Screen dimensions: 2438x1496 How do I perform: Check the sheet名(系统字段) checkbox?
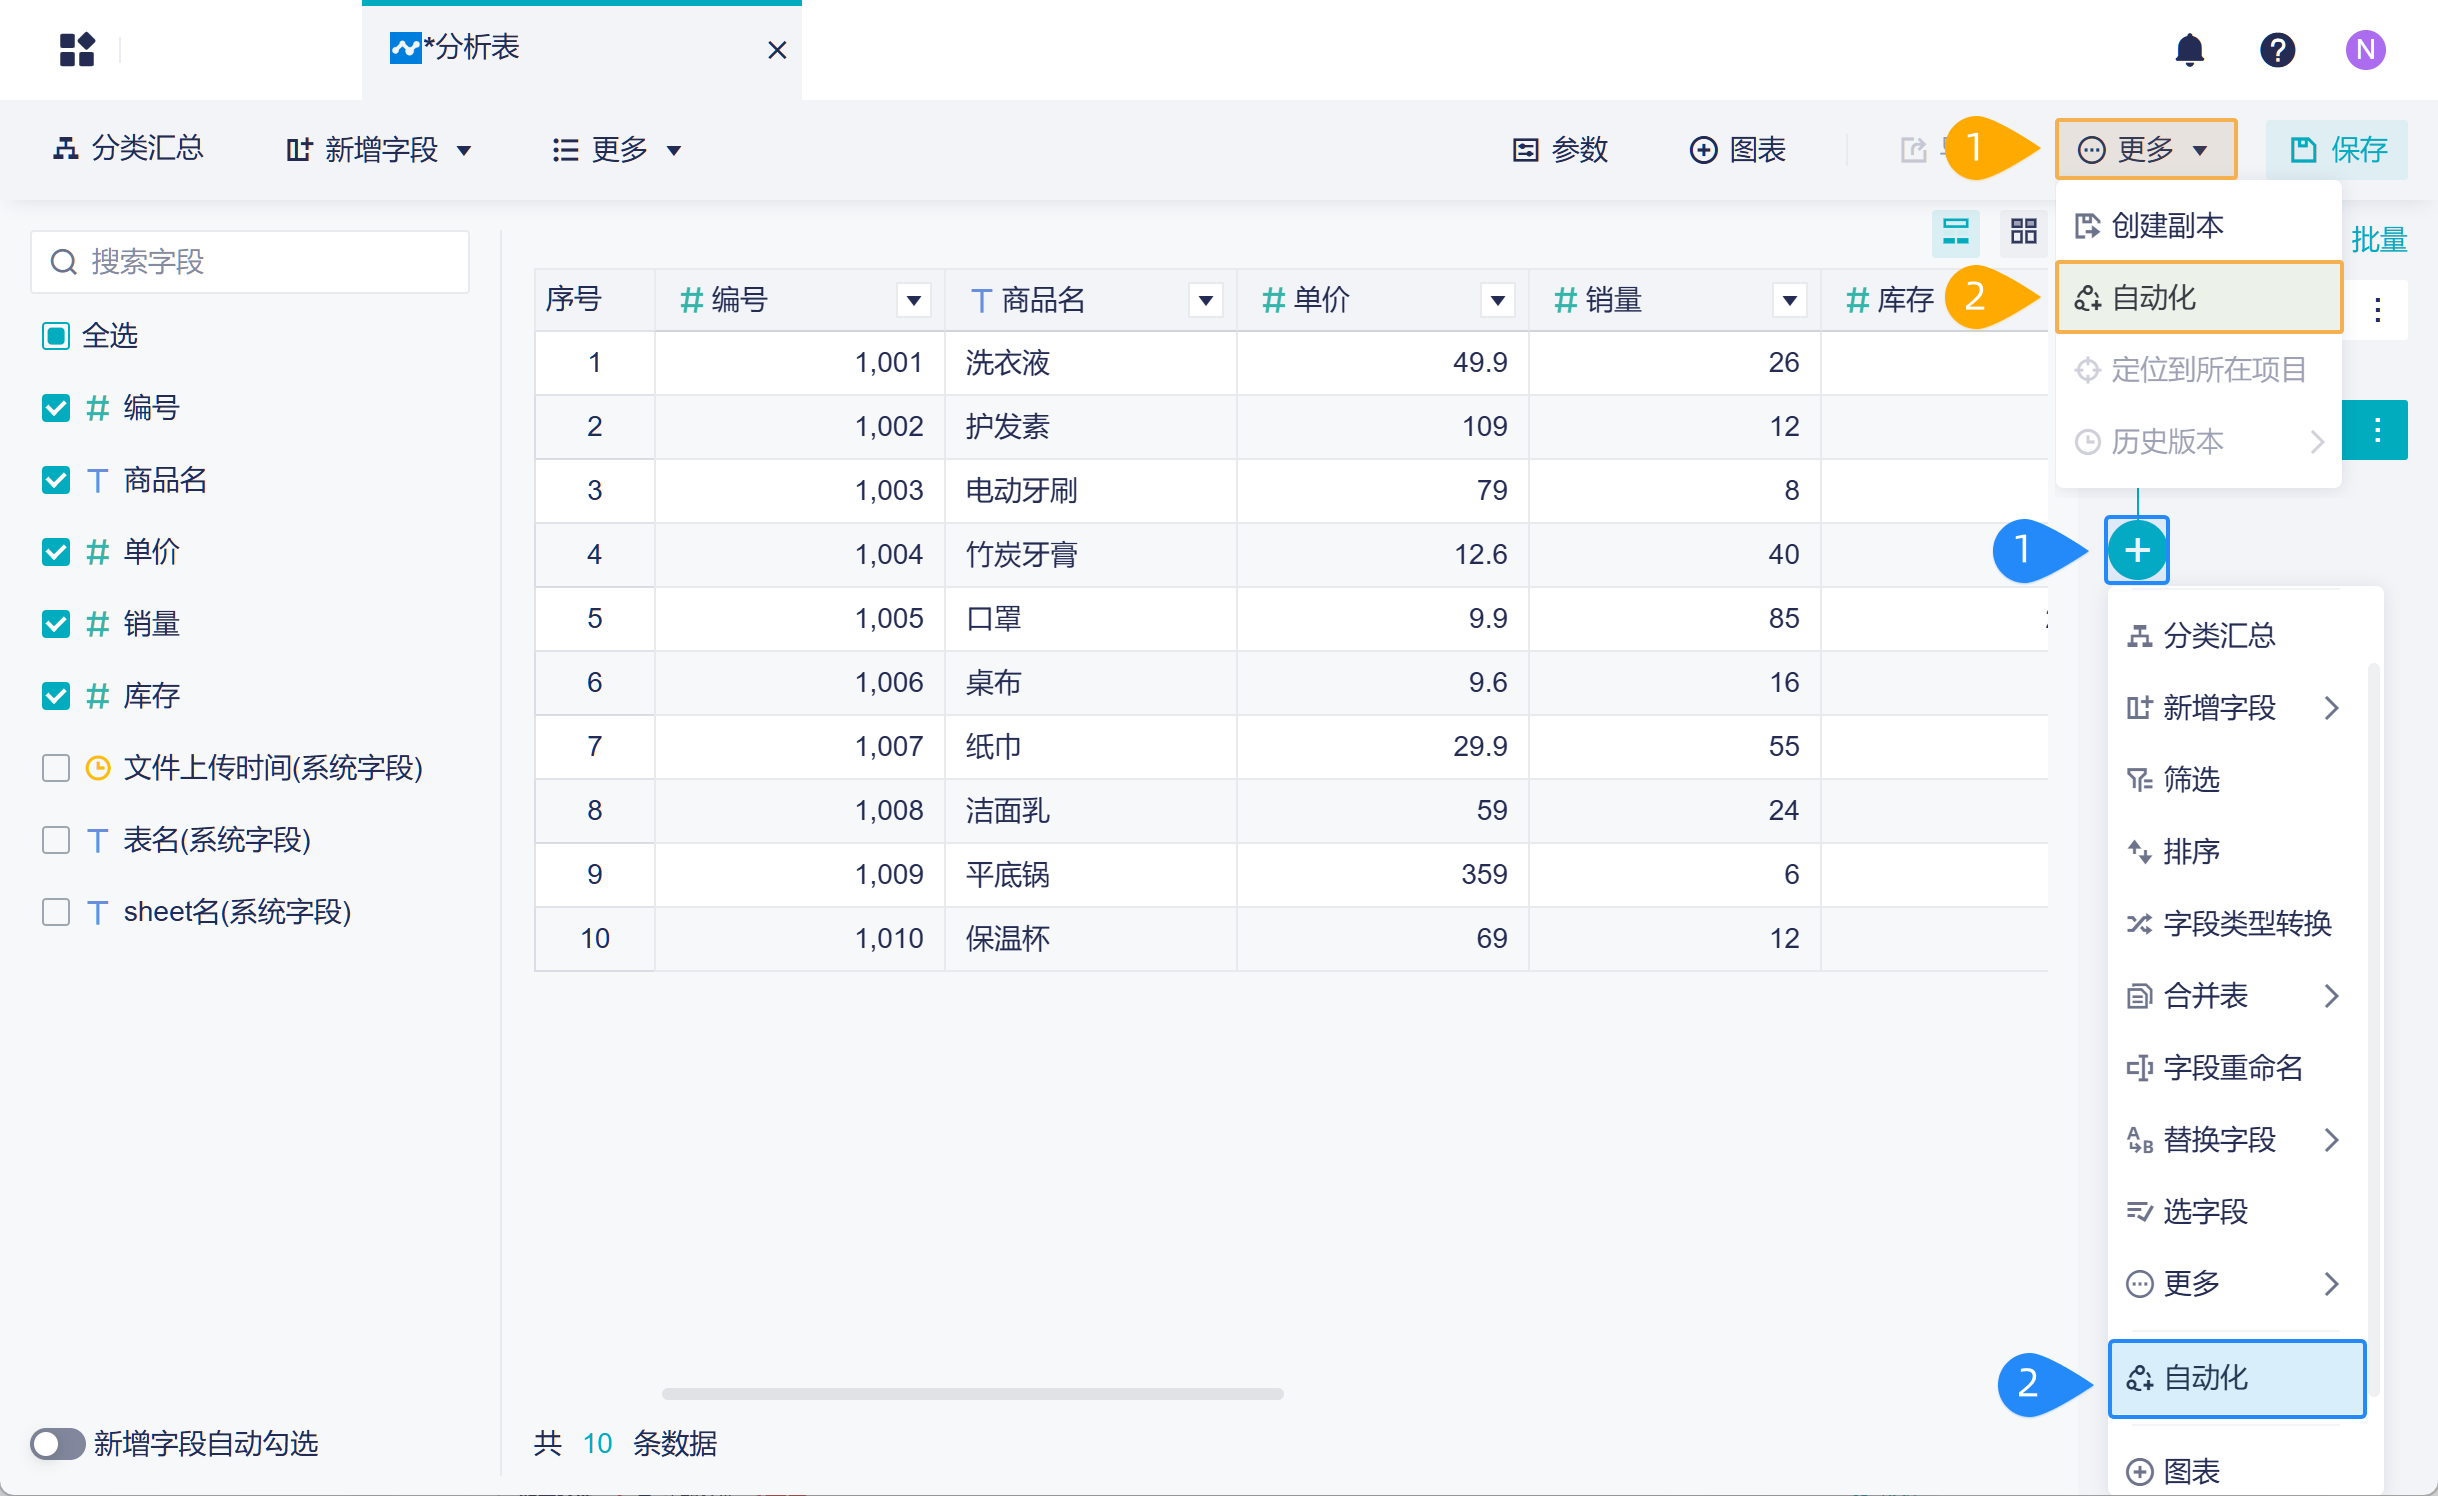[56, 911]
